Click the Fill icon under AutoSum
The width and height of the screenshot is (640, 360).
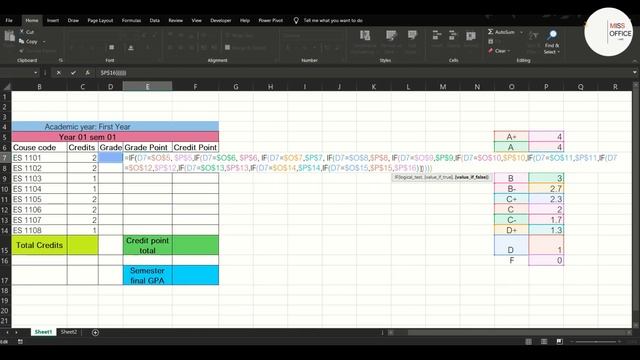(x=491, y=42)
